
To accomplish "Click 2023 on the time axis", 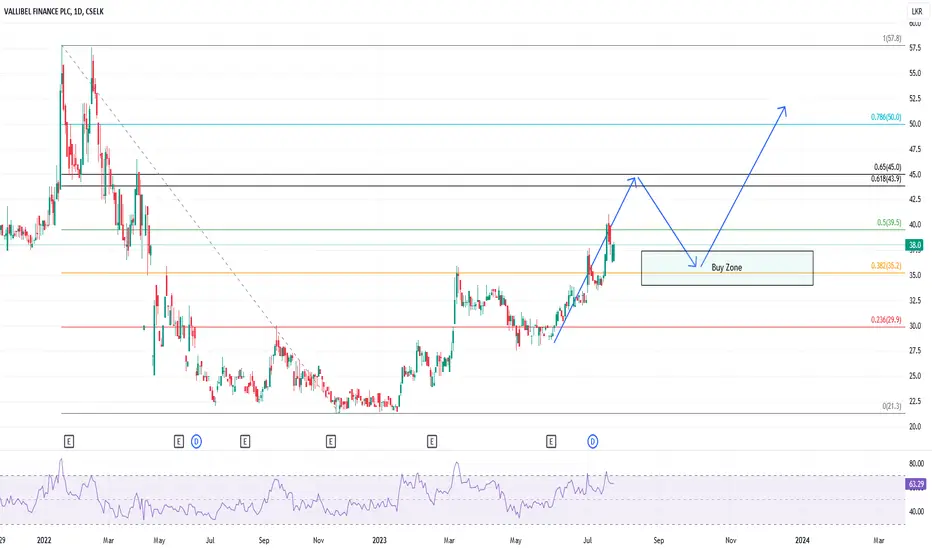I will [379, 540].
